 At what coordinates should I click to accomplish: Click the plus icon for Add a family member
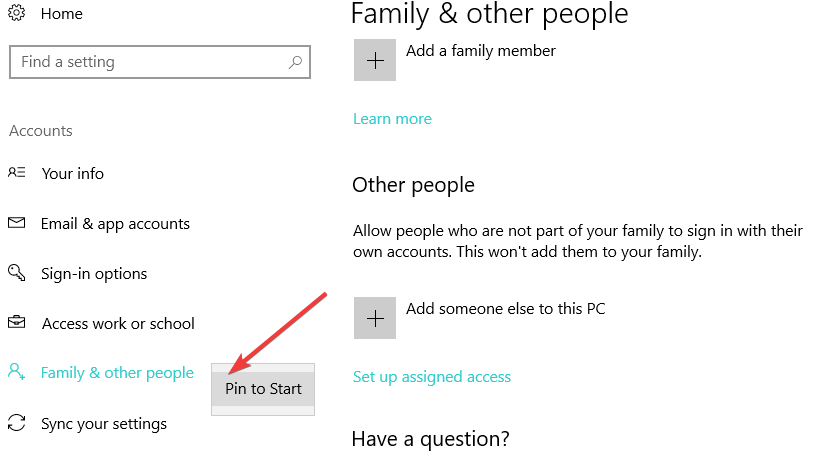click(375, 60)
